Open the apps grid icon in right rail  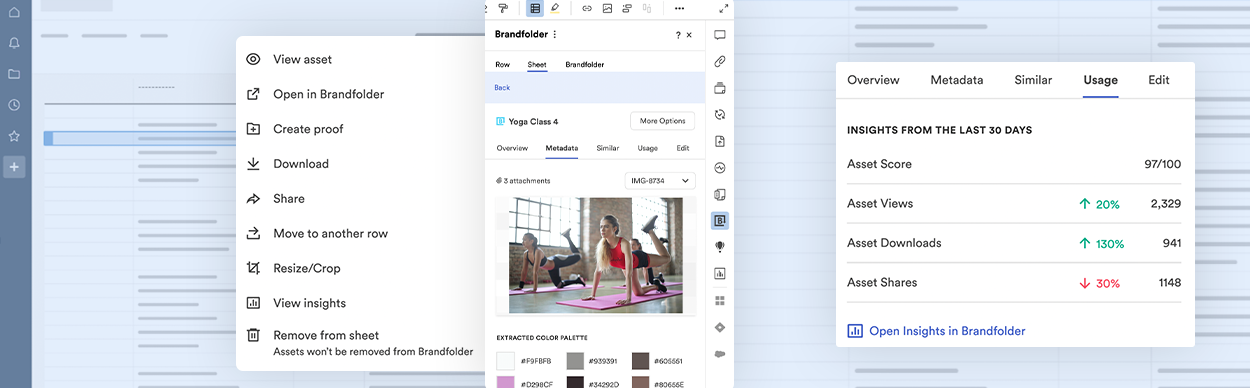point(720,300)
